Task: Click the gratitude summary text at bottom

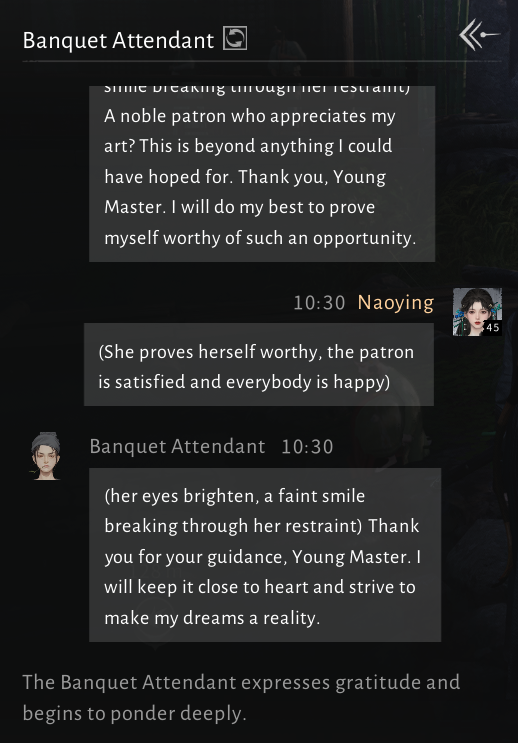Action: click(x=241, y=698)
